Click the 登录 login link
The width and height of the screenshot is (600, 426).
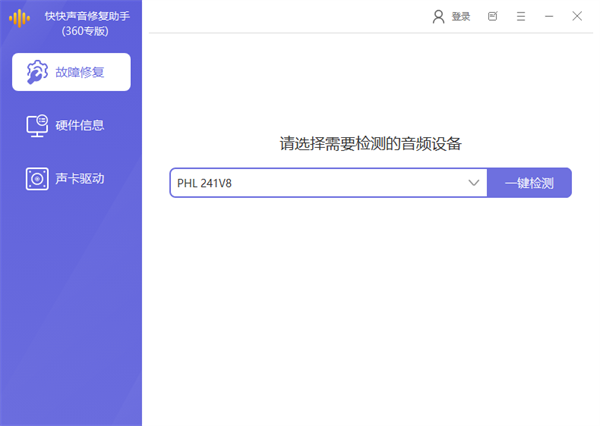point(460,16)
